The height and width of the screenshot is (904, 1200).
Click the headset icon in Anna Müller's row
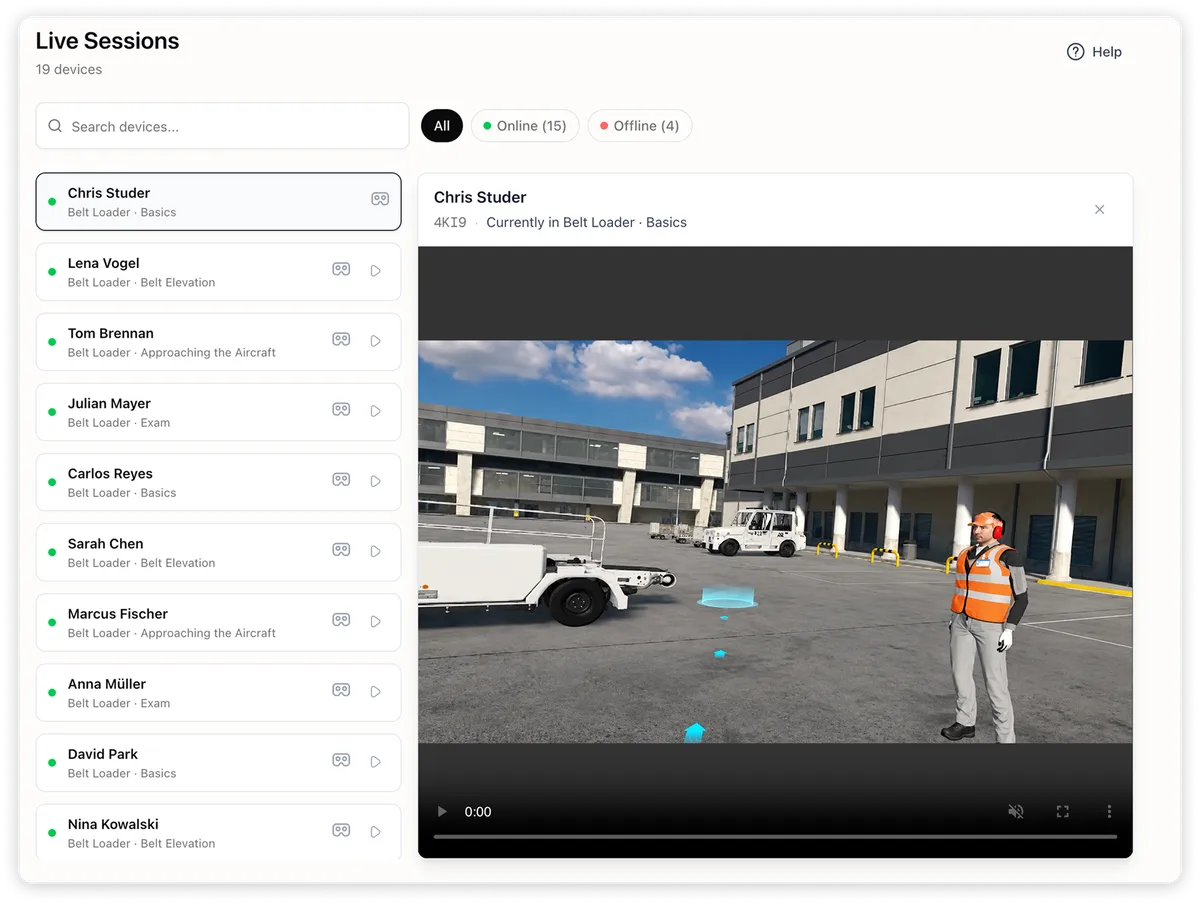341,690
